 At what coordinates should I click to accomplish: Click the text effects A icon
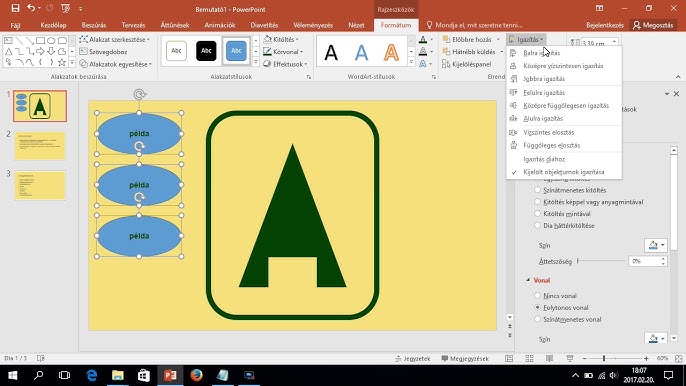423,64
